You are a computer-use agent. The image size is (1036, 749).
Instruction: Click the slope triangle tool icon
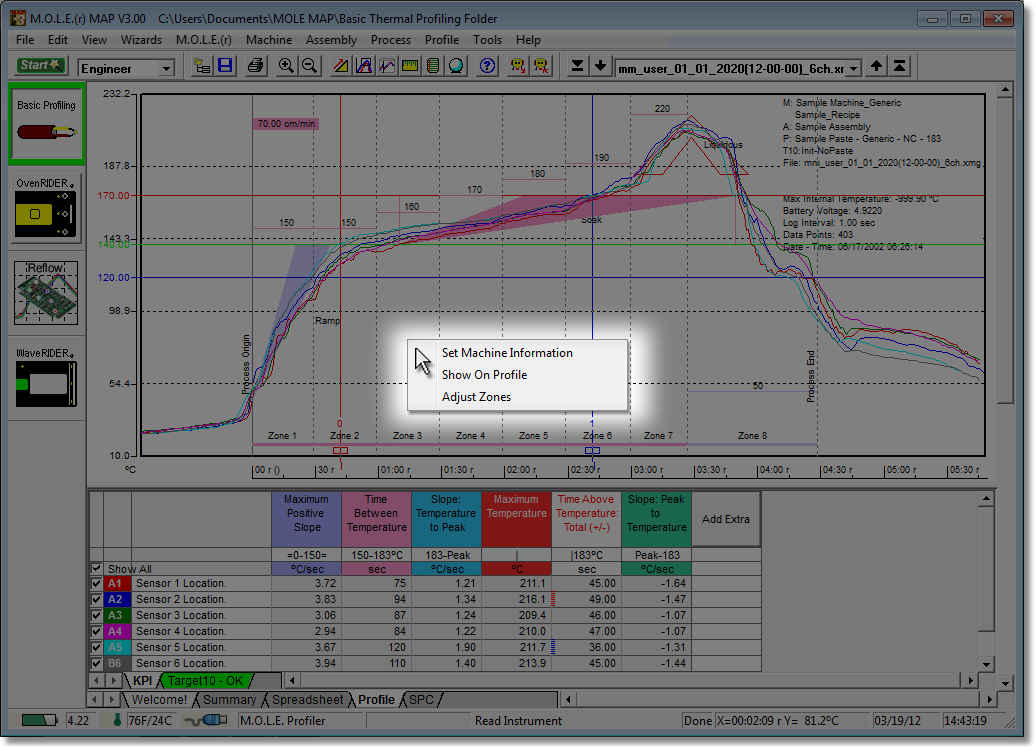[341, 66]
